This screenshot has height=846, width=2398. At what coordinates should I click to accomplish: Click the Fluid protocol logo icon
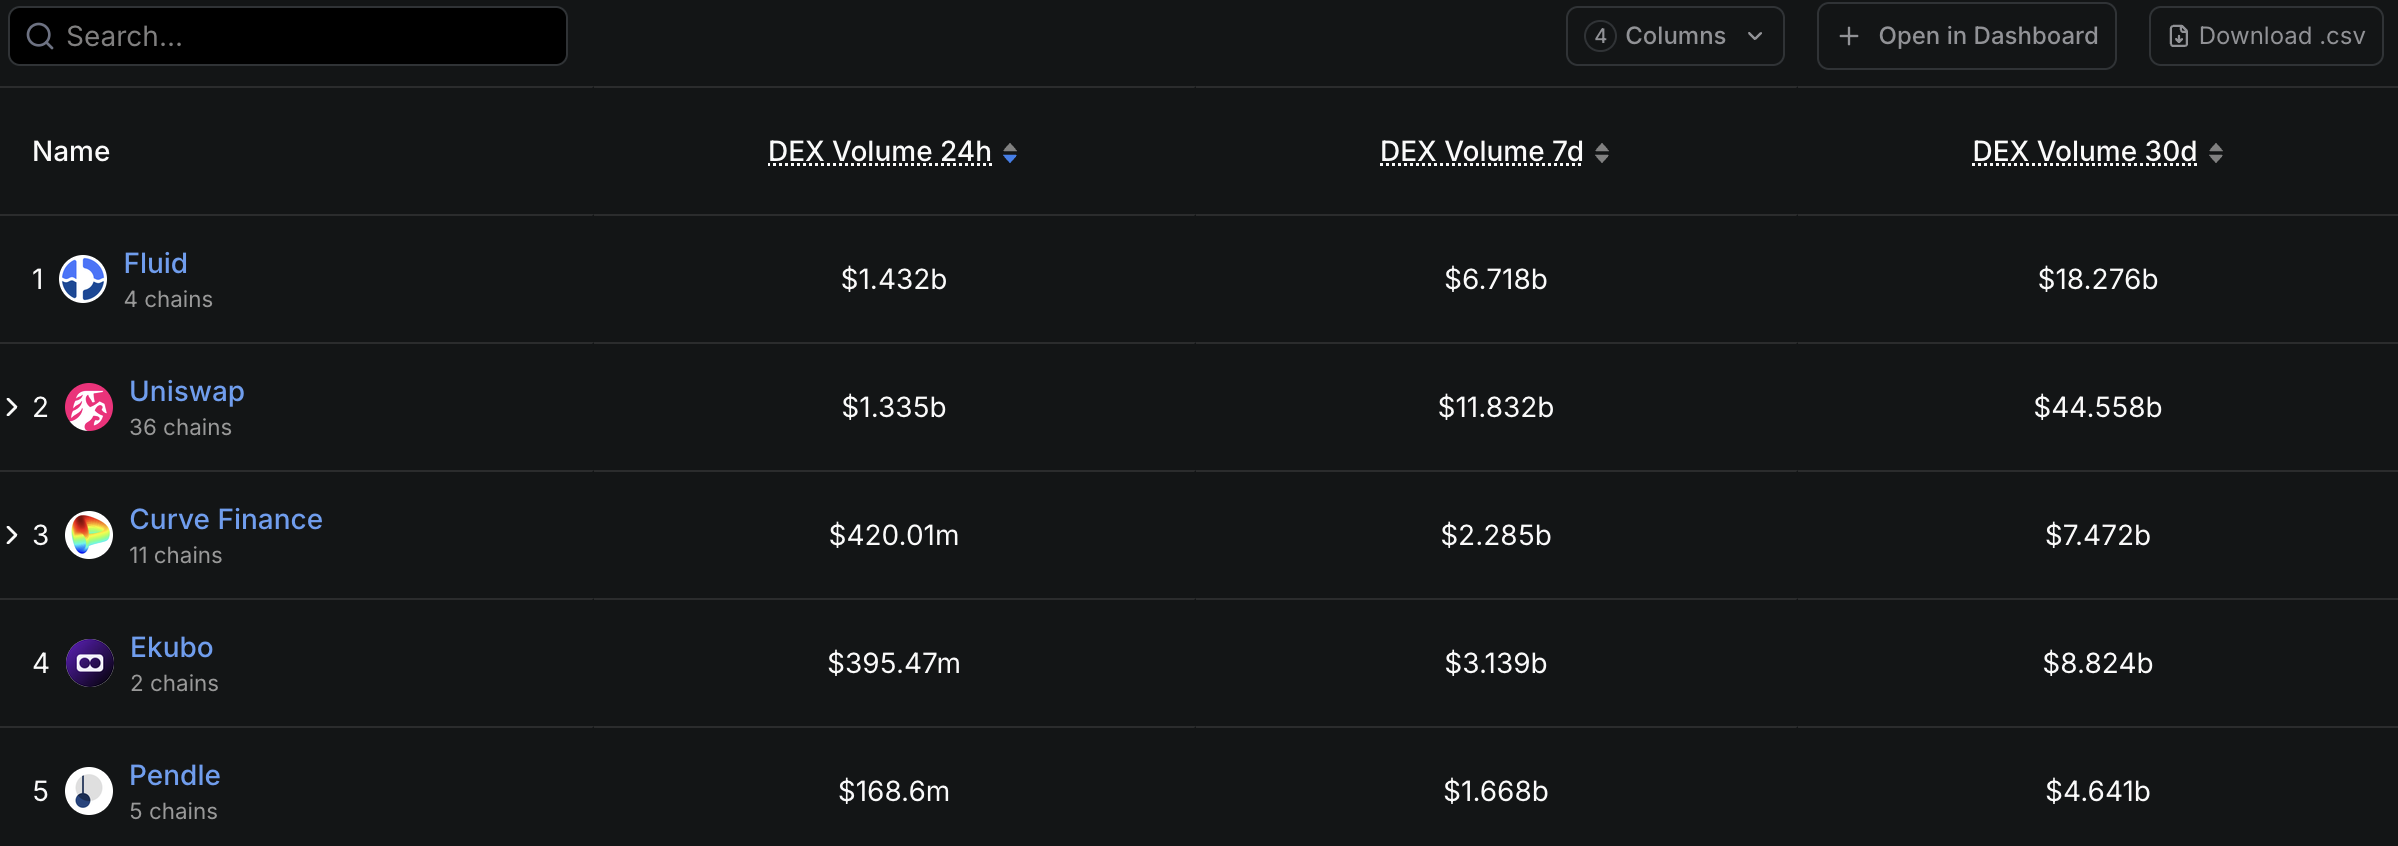83,279
